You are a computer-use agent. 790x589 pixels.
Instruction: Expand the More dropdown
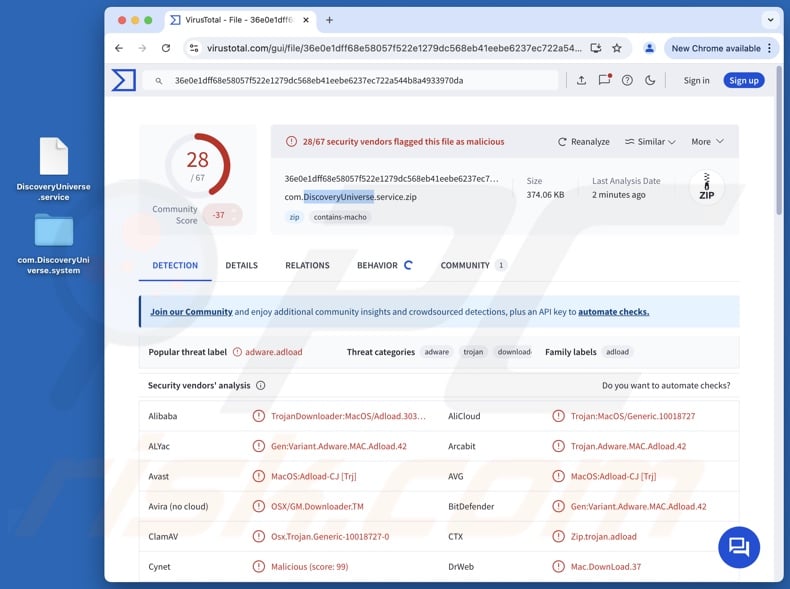pos(707,142)
